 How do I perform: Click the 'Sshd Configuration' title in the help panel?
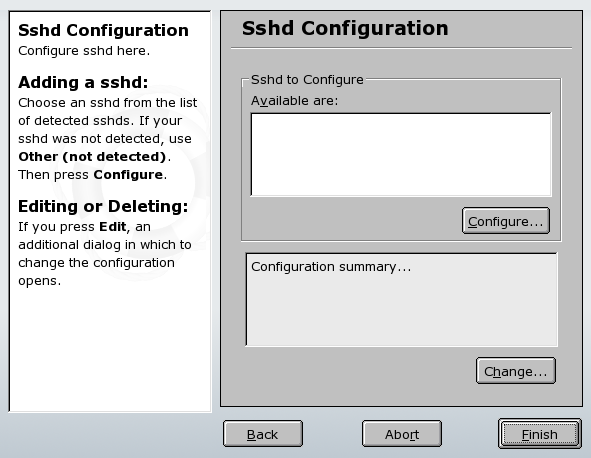click(103, 30)
